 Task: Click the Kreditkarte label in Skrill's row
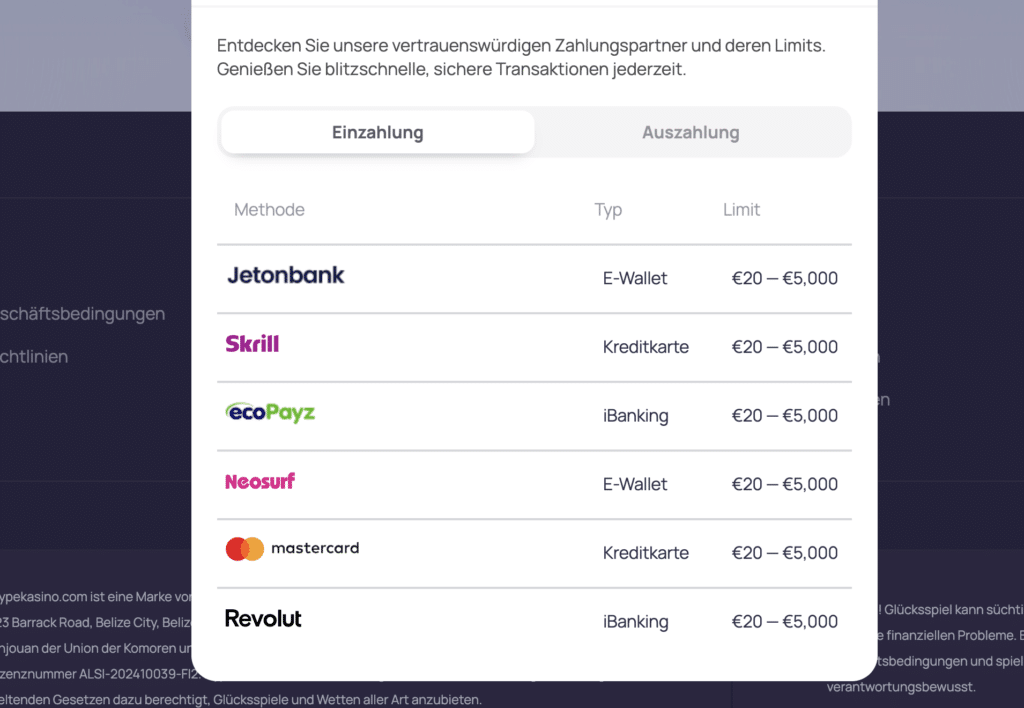click(x=645, y=346)
